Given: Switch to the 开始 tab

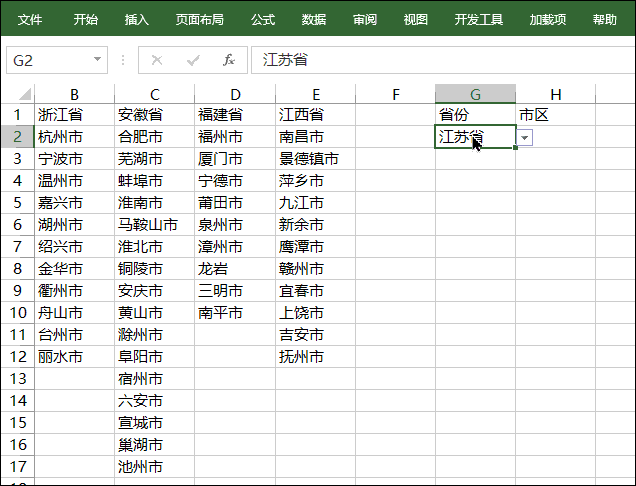Looking at the screenshot, I should coord(86,19).
